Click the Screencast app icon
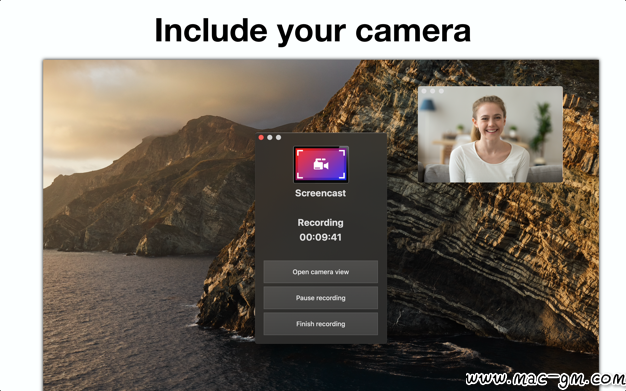This screenshot has width=626, height=391. click(x=321, y=165)
